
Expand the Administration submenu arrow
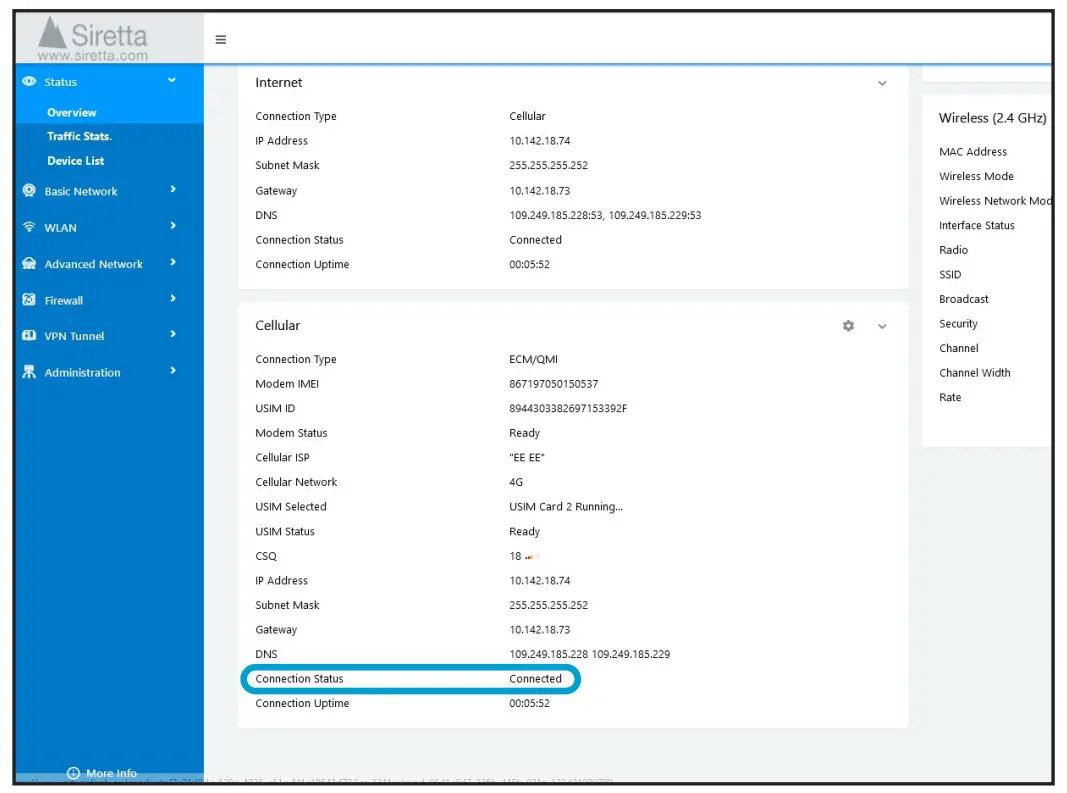(173, 371)
